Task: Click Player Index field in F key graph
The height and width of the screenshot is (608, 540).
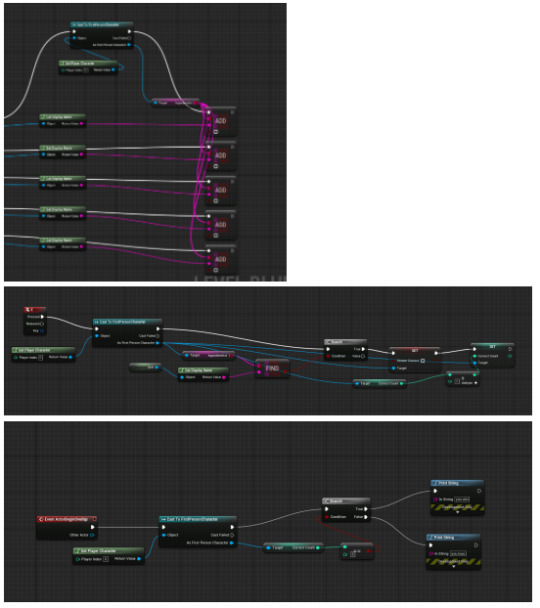Action: tap(40, 358)
